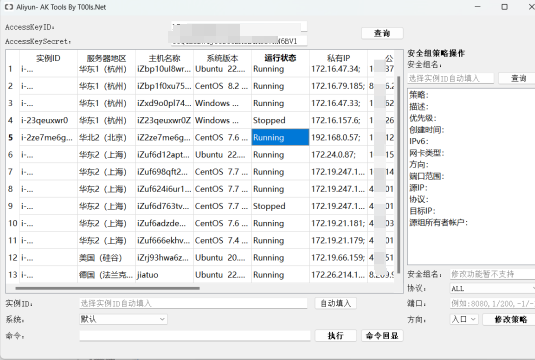Click private IP 172.19.66.159

[x=338, y=258]
